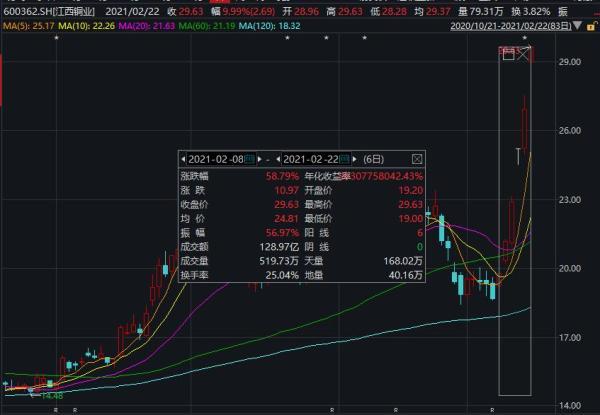The image size is (600, 415).
Task: Click the 阳线 count 6
Action: coord(420,233)
